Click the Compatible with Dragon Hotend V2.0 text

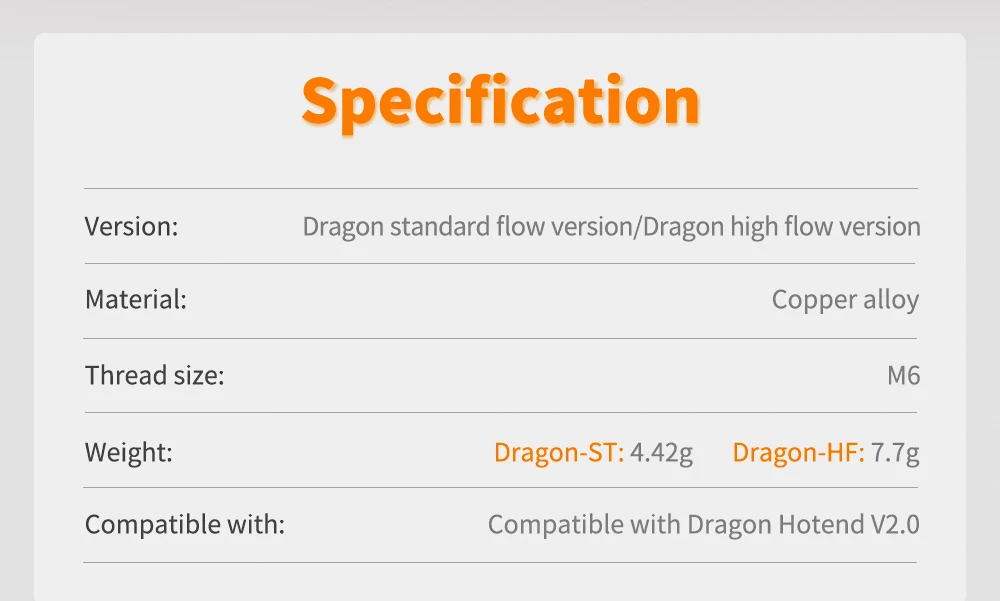(x=703, y=524)
